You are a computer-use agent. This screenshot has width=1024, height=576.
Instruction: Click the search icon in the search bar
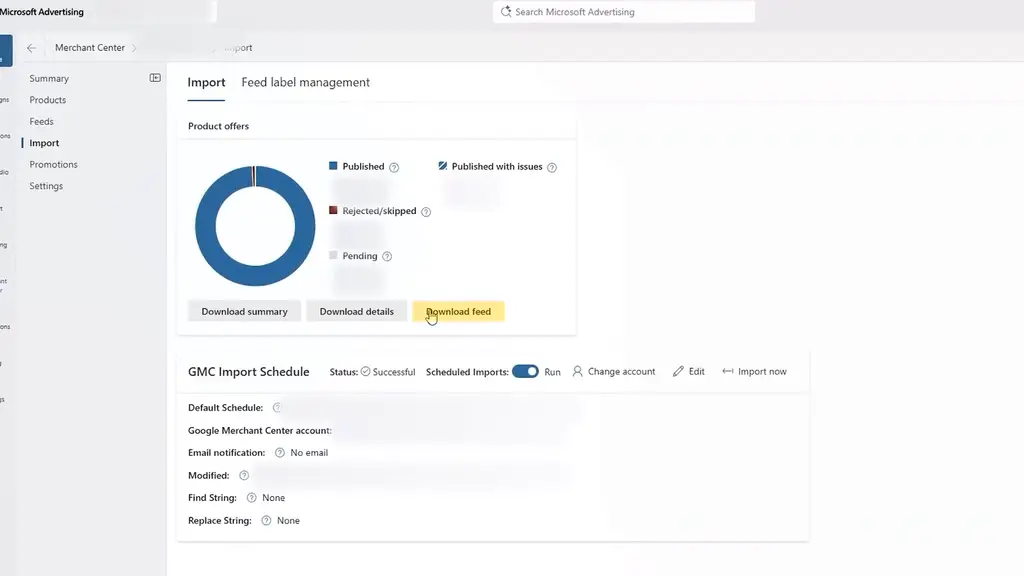pyautogui.click(x=505, y=12)
